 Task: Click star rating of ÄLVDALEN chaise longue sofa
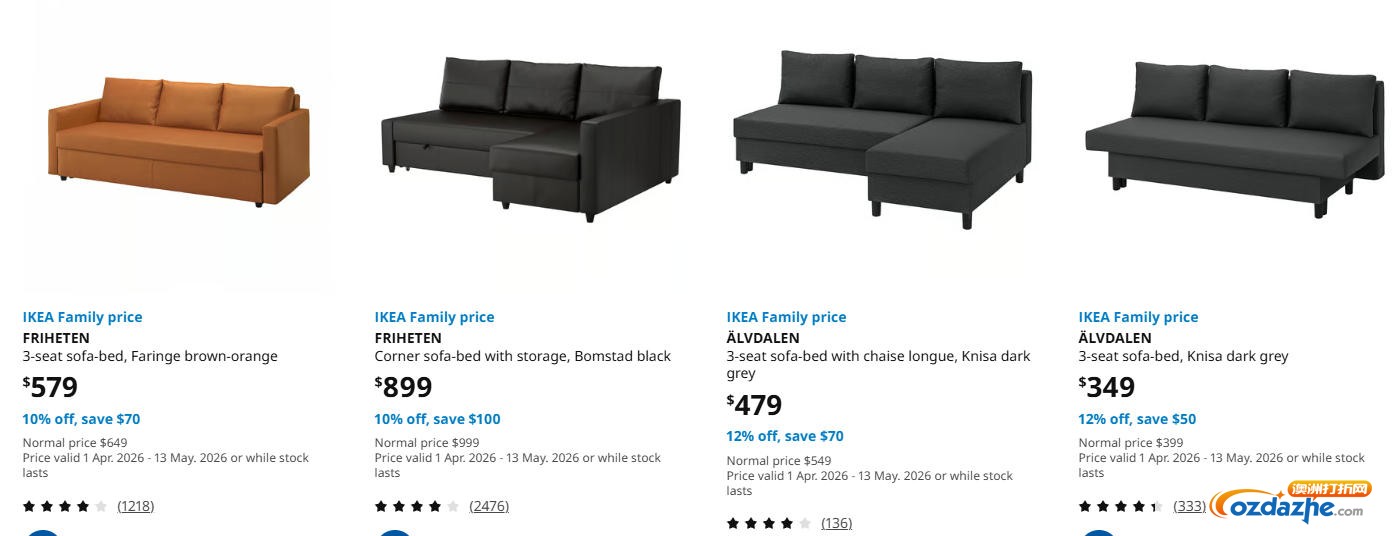[769, 523]
